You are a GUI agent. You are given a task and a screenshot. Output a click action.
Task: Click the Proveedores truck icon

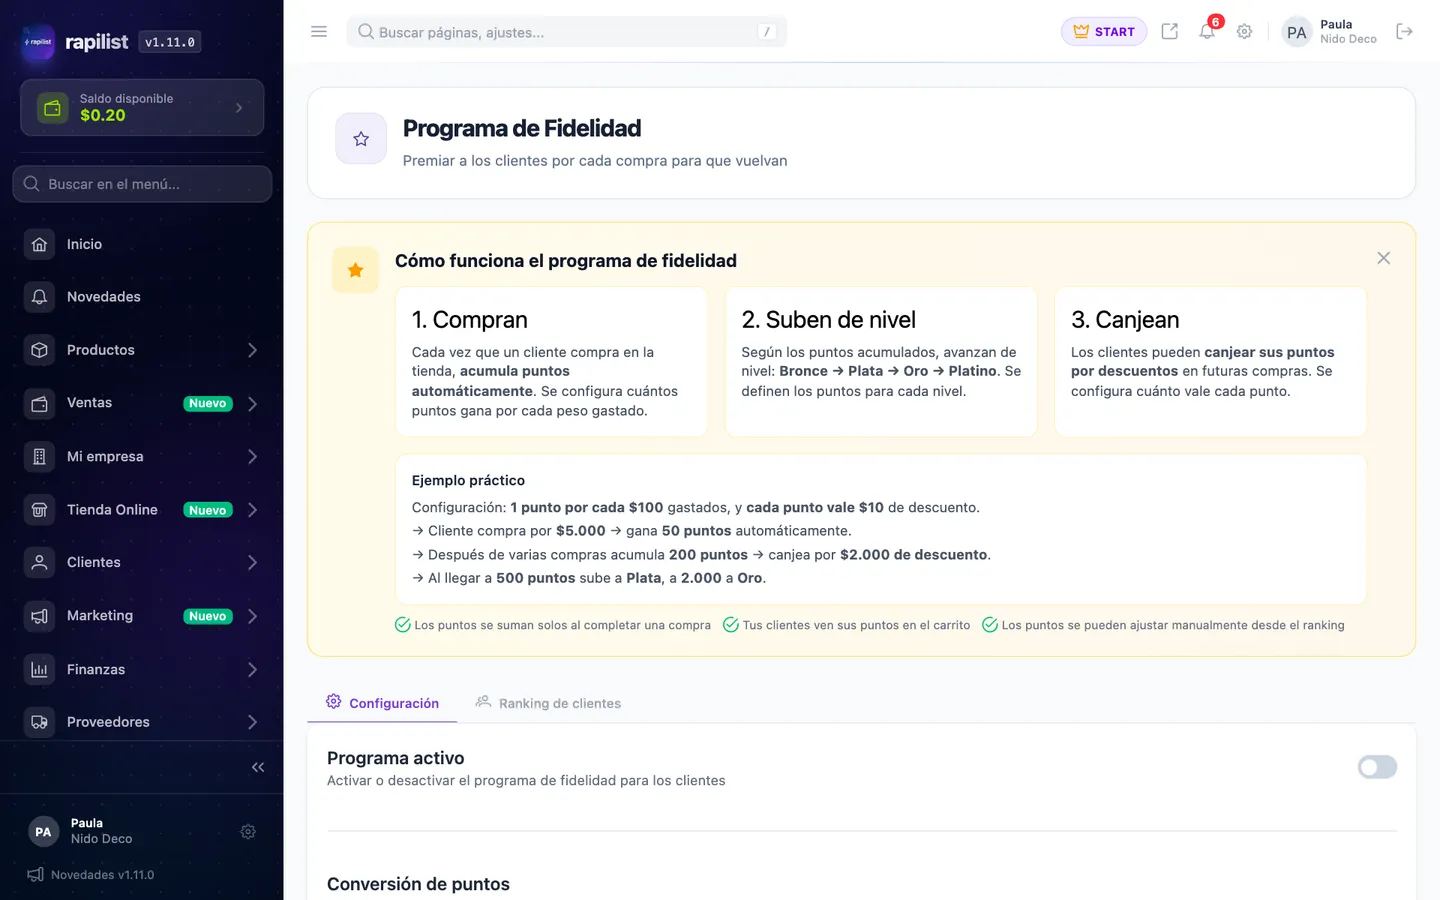pyautogui.click(x=39, y=722)
